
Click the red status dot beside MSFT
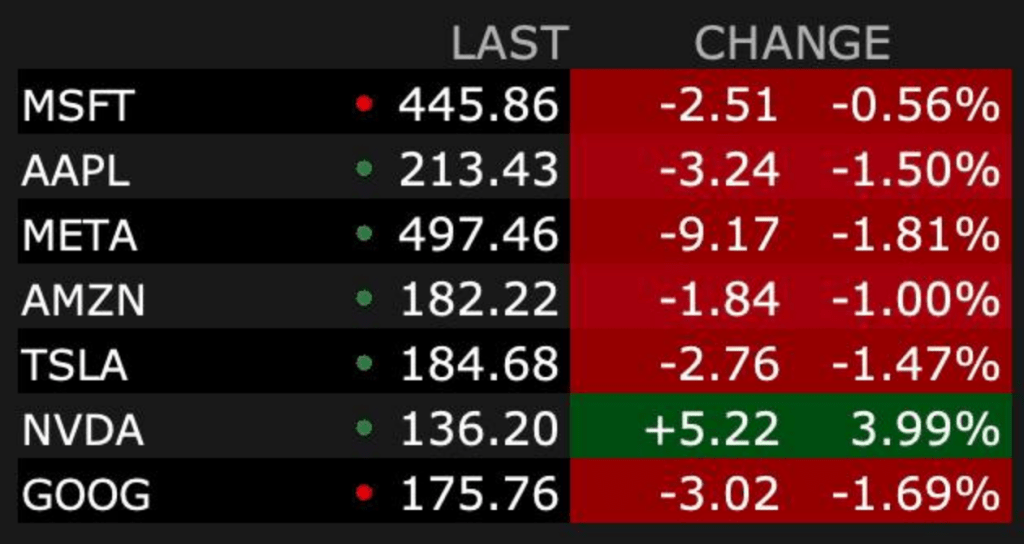click(x=364, y=102)
